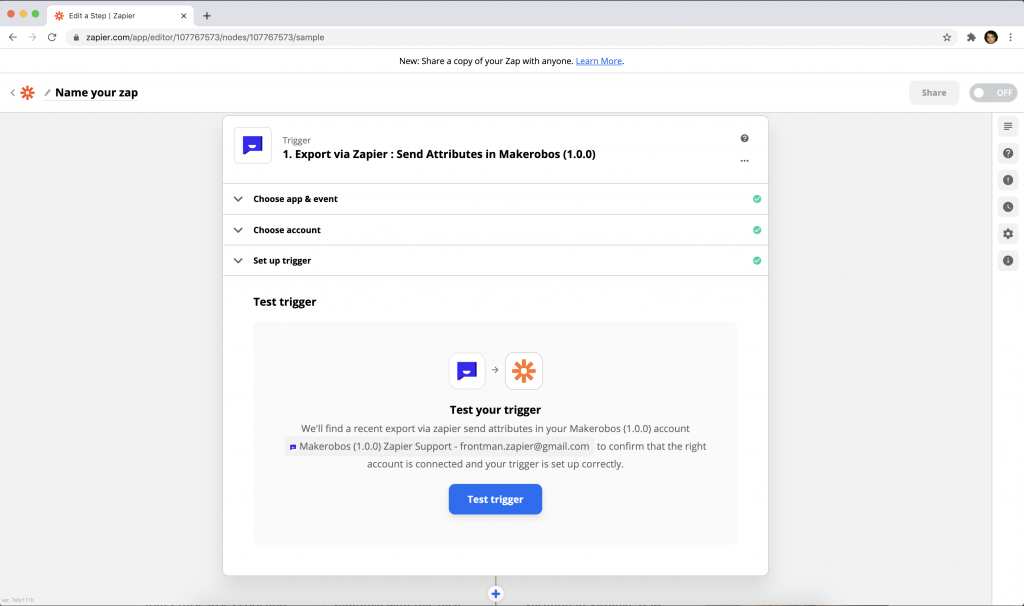
Task: Click the pencil icon to rename the zap
Action: tap(47, 93)
